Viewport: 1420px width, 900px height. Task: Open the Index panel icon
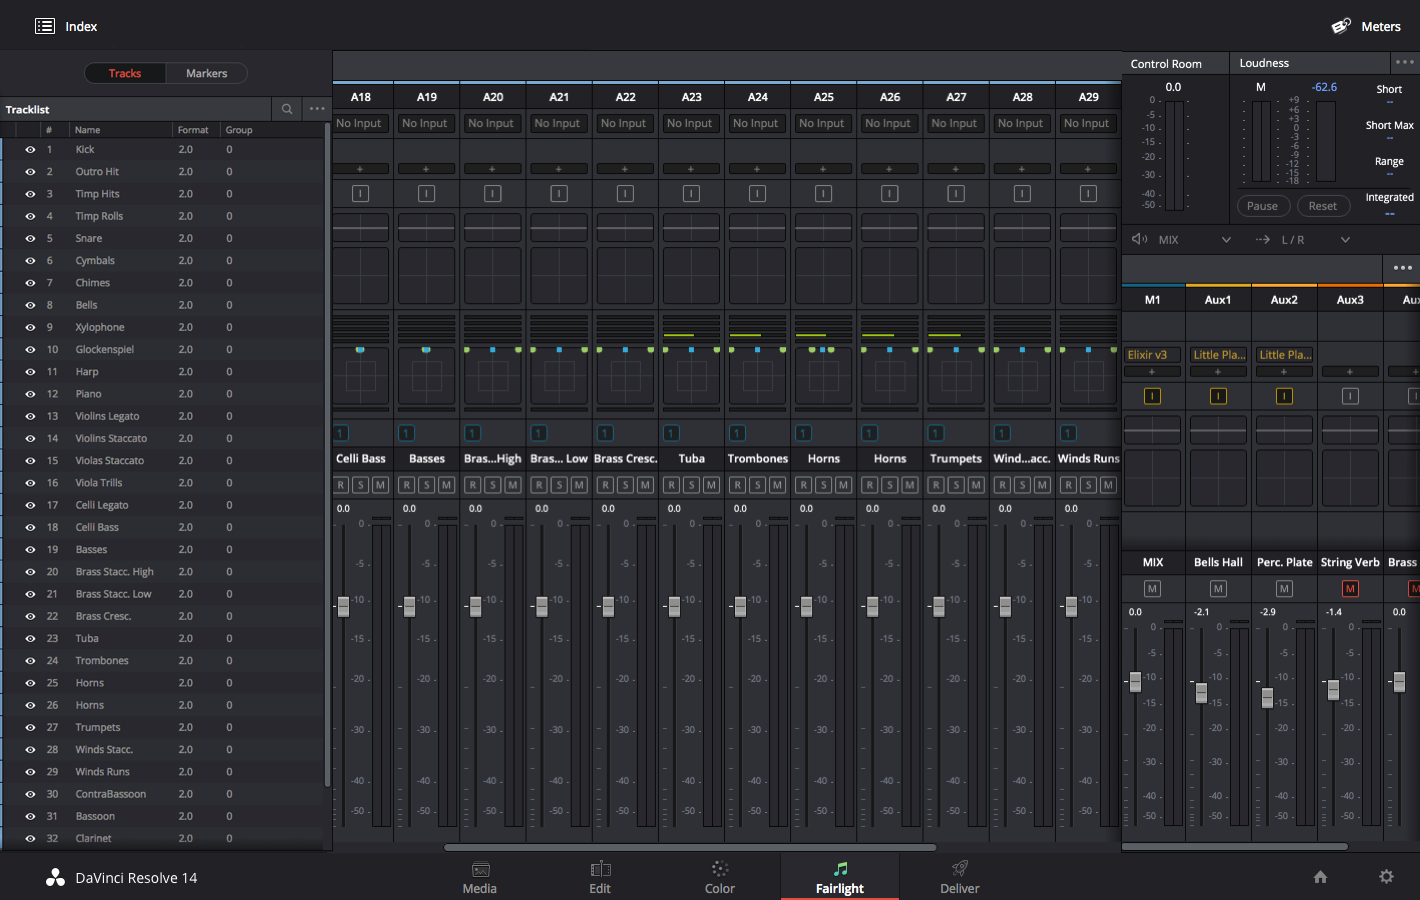(x=45, y=26)
